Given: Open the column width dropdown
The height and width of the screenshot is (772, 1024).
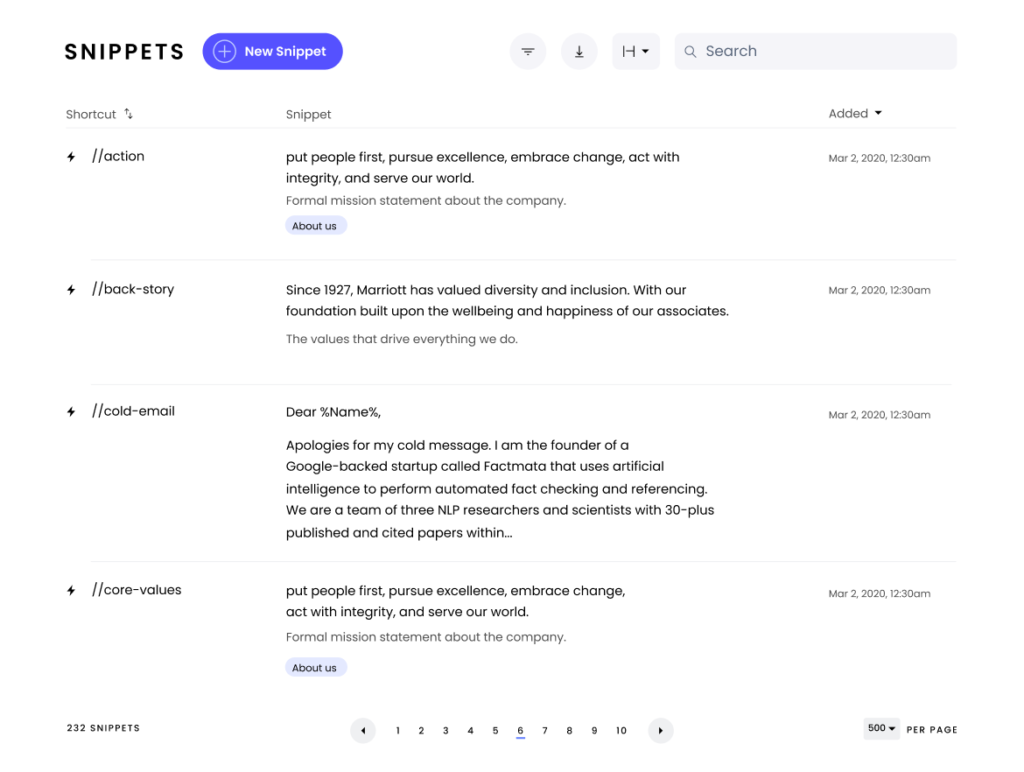Looking at the screenshot, I should point(635,52).
